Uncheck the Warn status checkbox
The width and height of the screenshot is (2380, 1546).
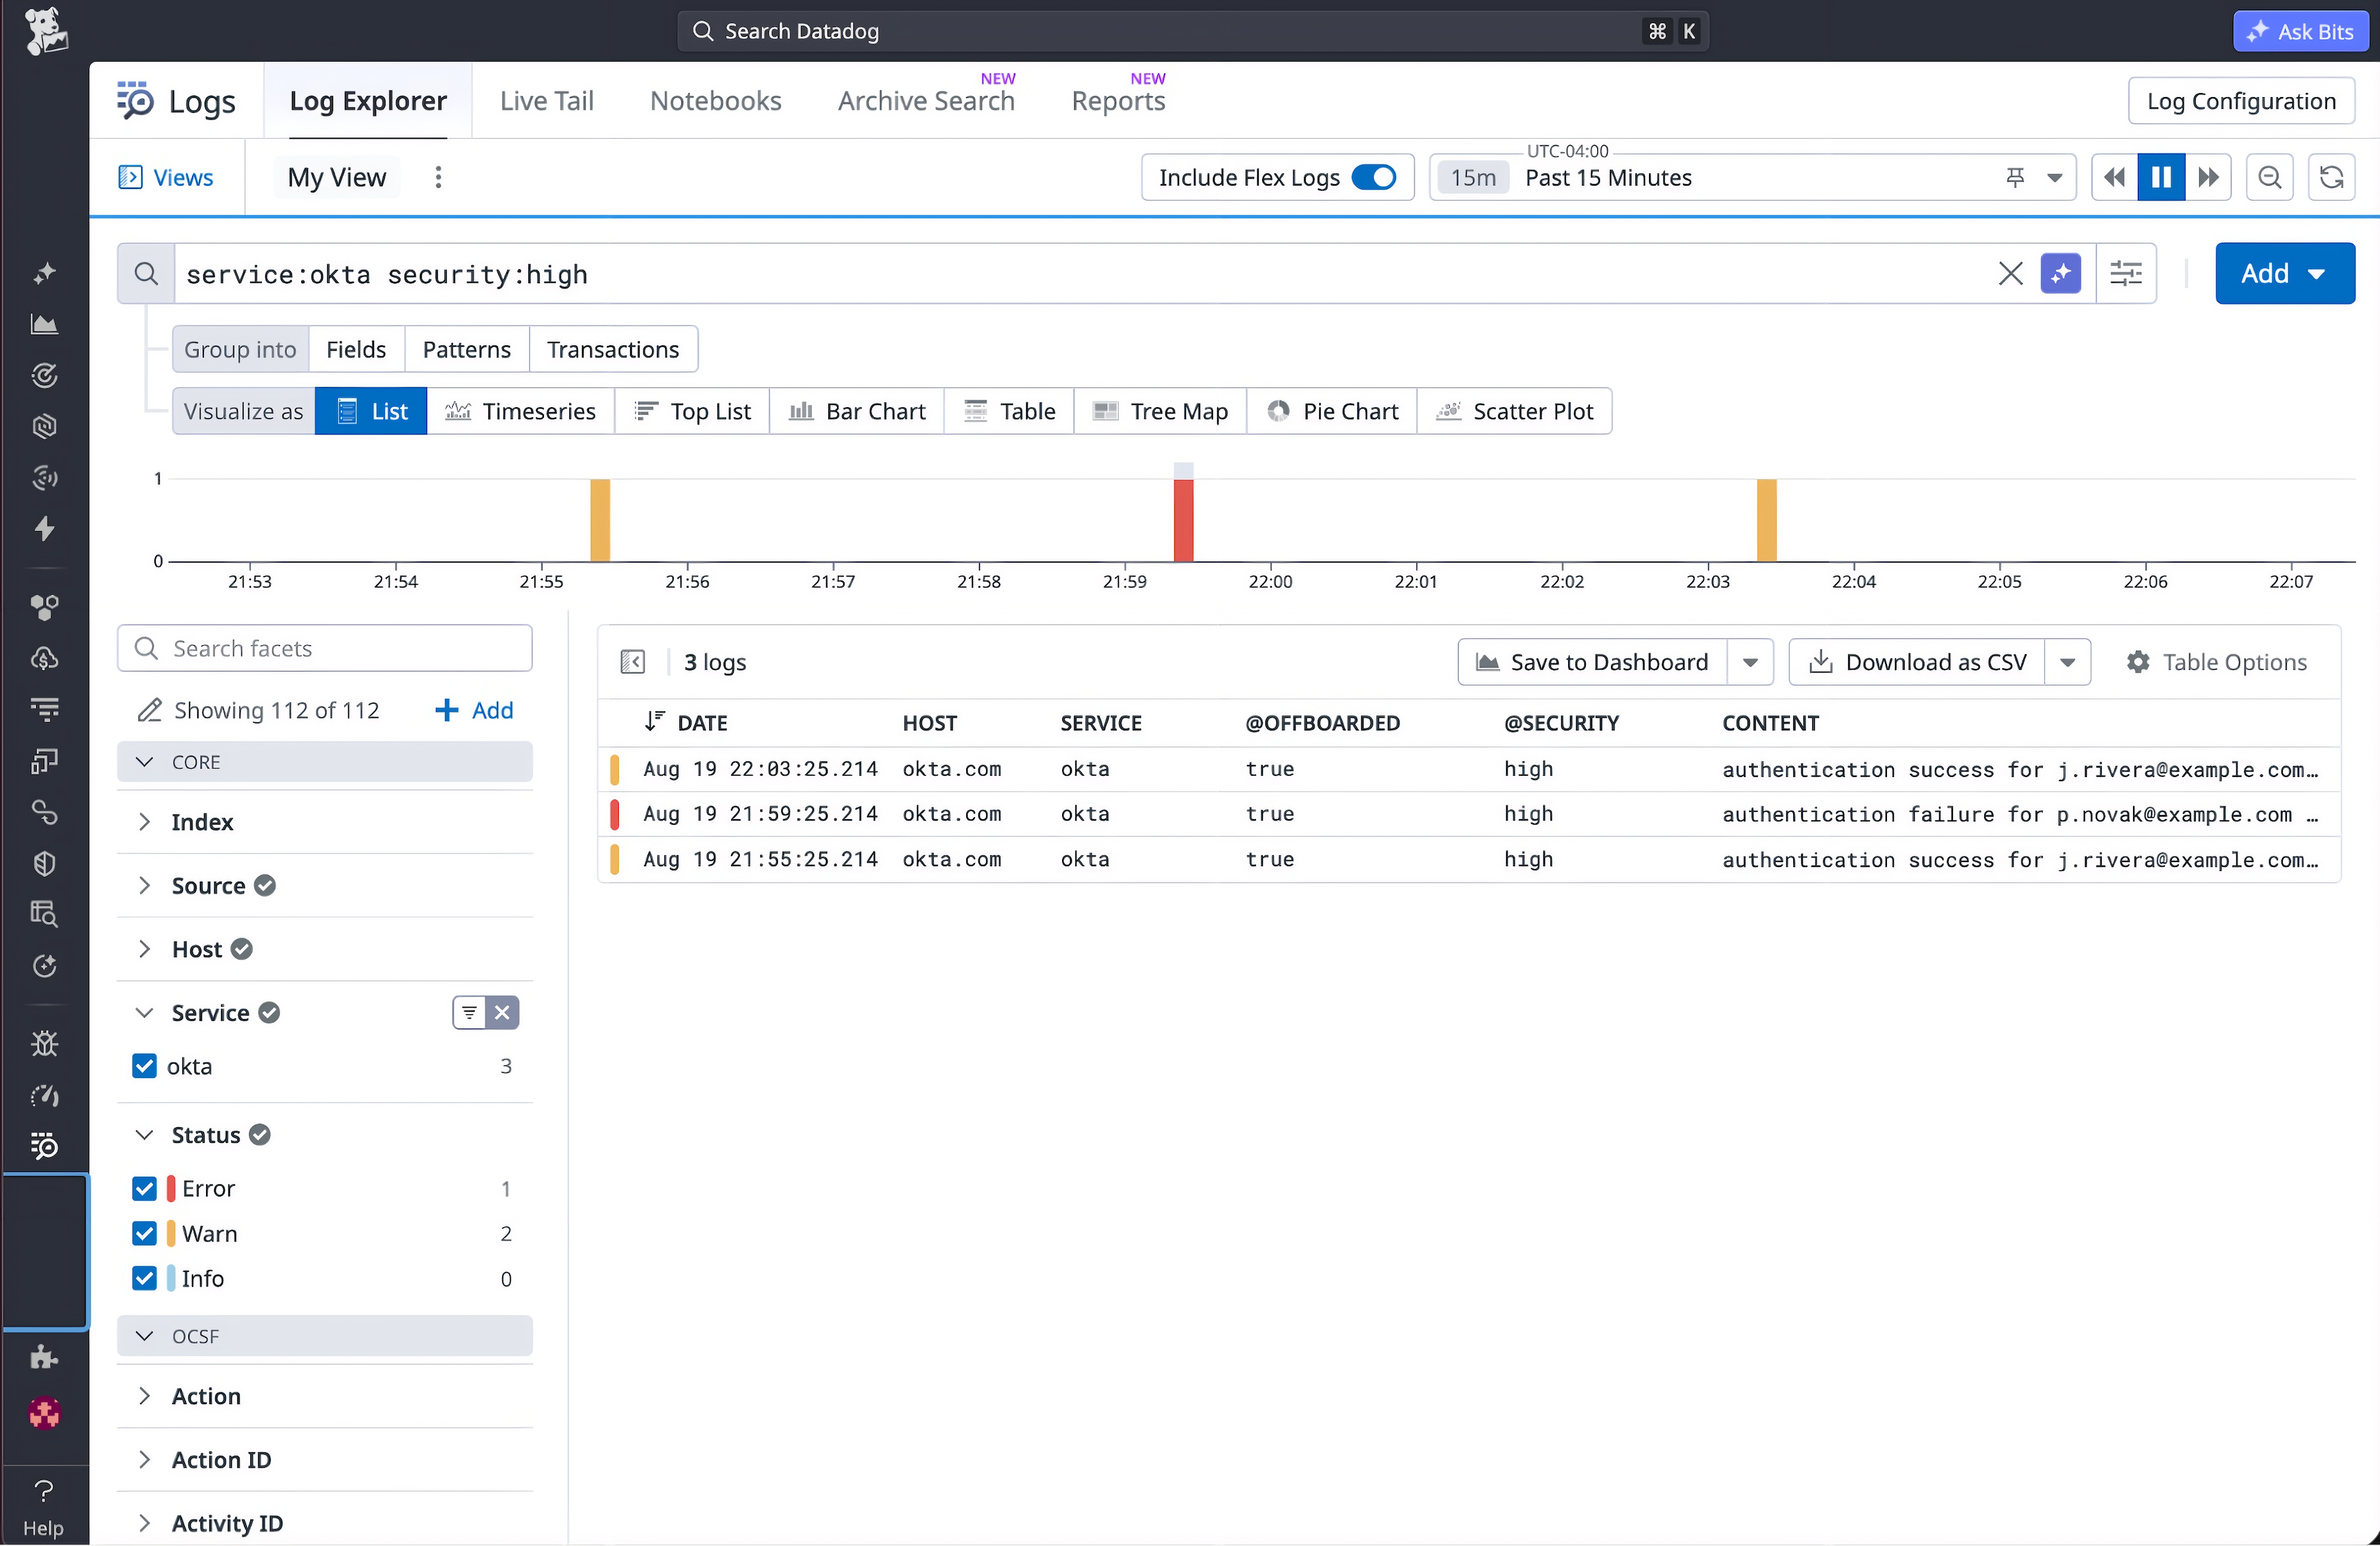(144, 1233)
